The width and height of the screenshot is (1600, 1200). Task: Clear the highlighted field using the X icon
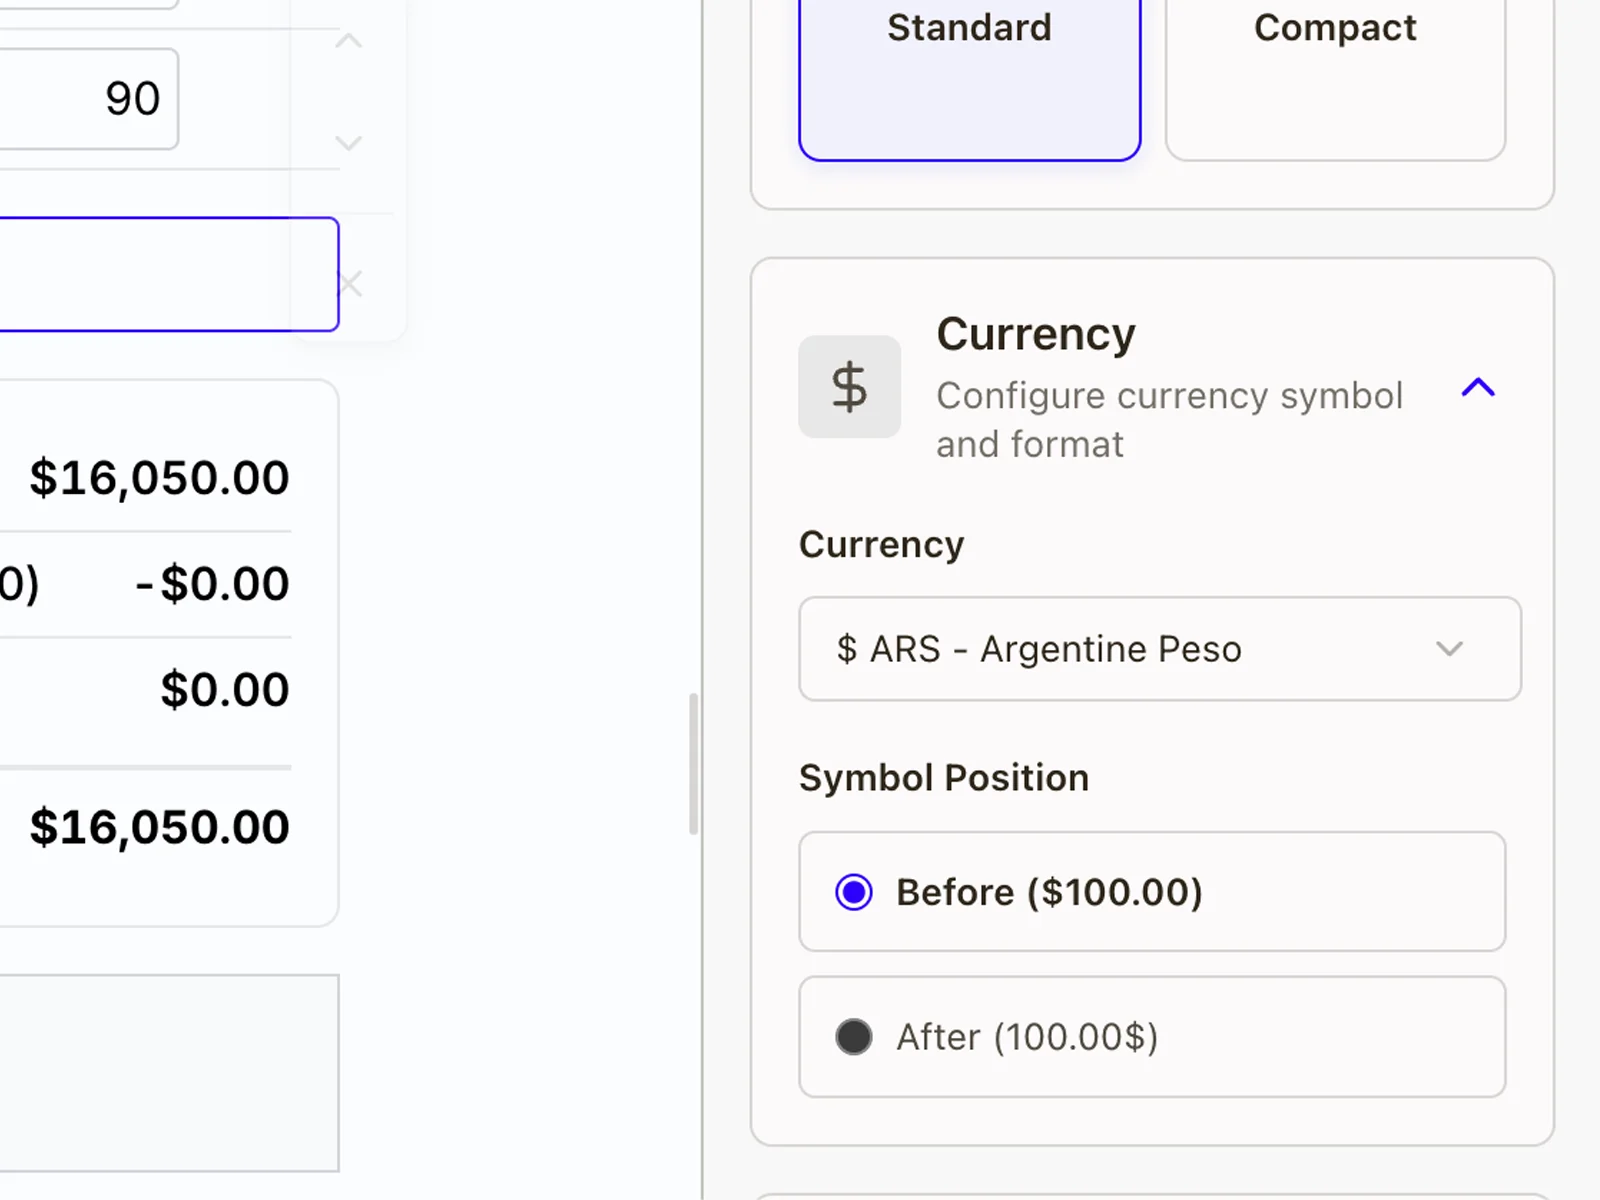point(349,284)
